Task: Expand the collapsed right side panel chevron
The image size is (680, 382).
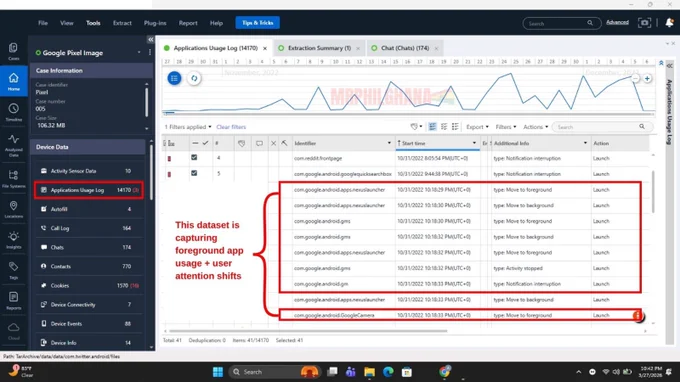Action: coord(670,66)
